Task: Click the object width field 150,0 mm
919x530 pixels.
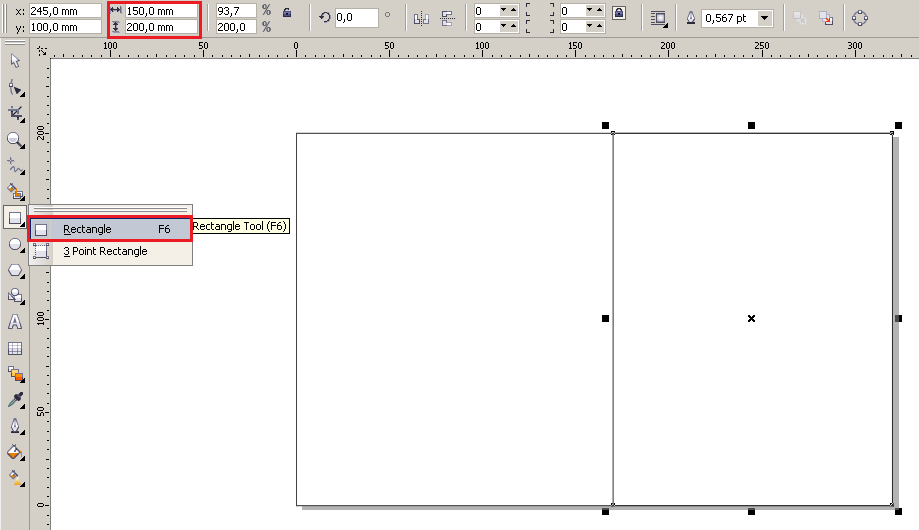Action: click(x=161, y=11)
